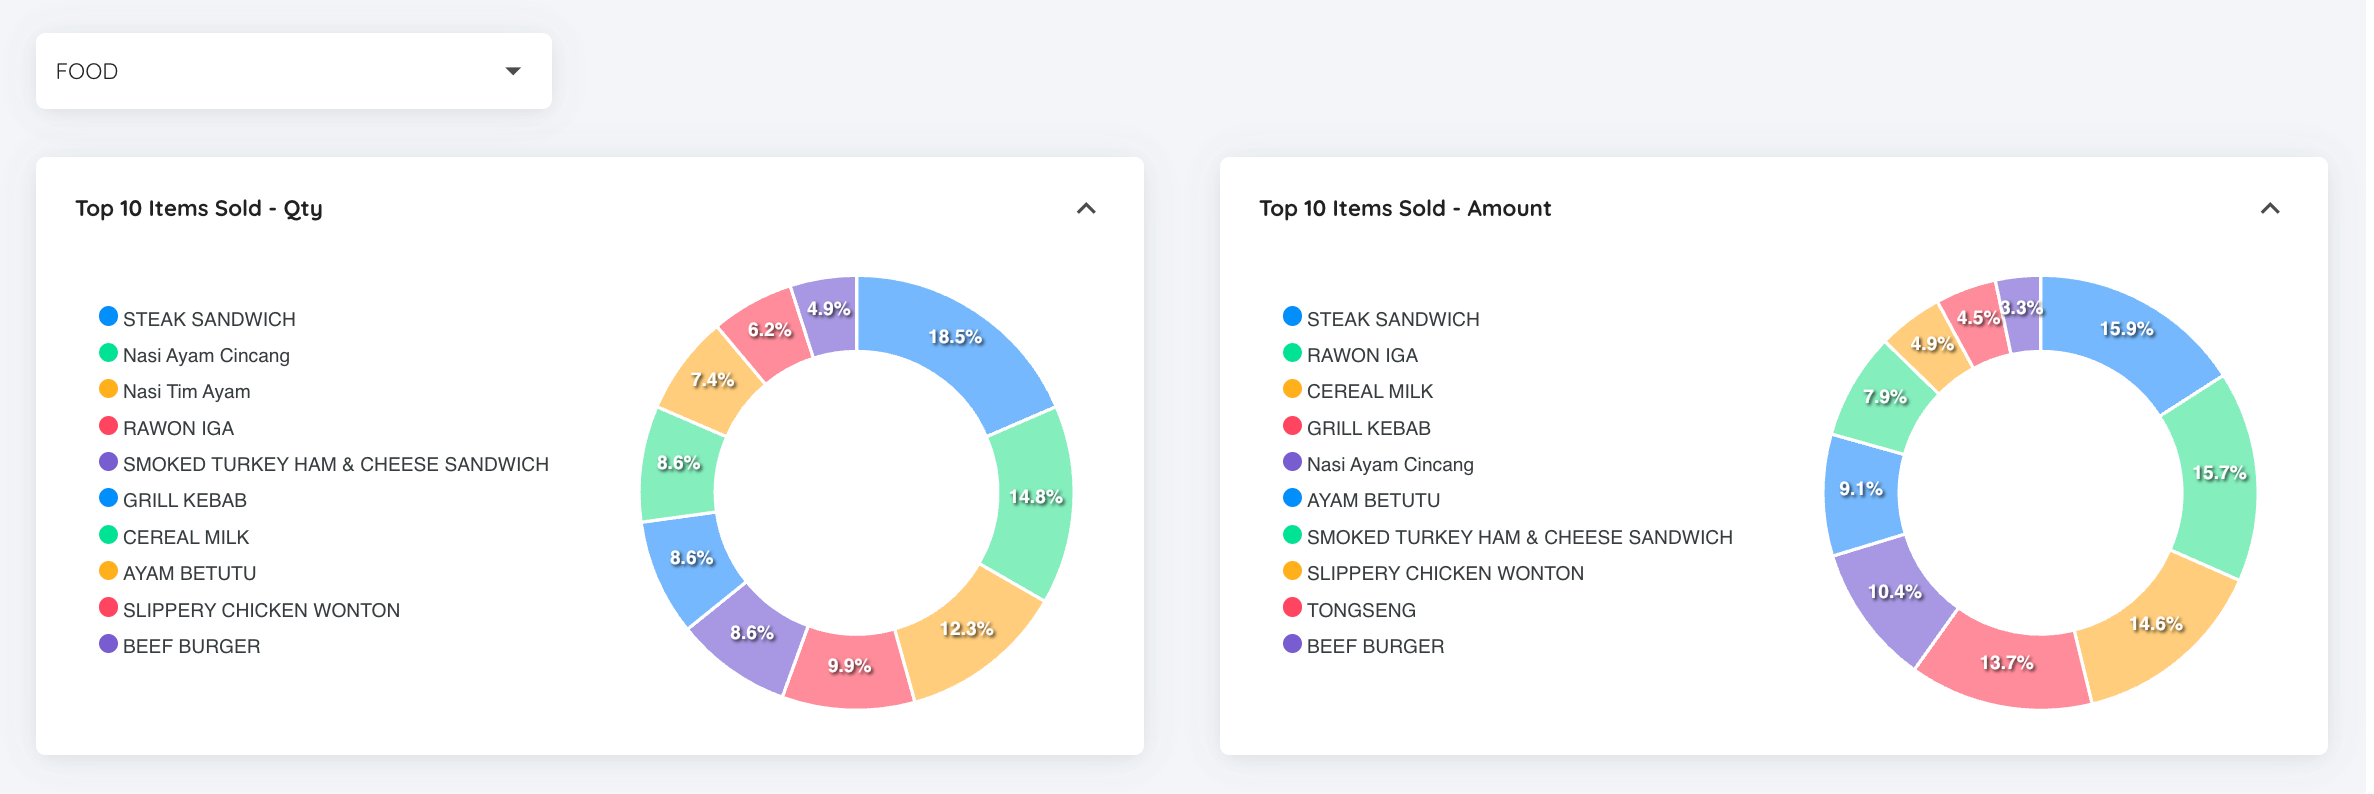Viewport: 2374px width, 794px height.
Task: Toggle Nasi Ayam Cincang legend in Amount chart
Action: [1378, 464]
